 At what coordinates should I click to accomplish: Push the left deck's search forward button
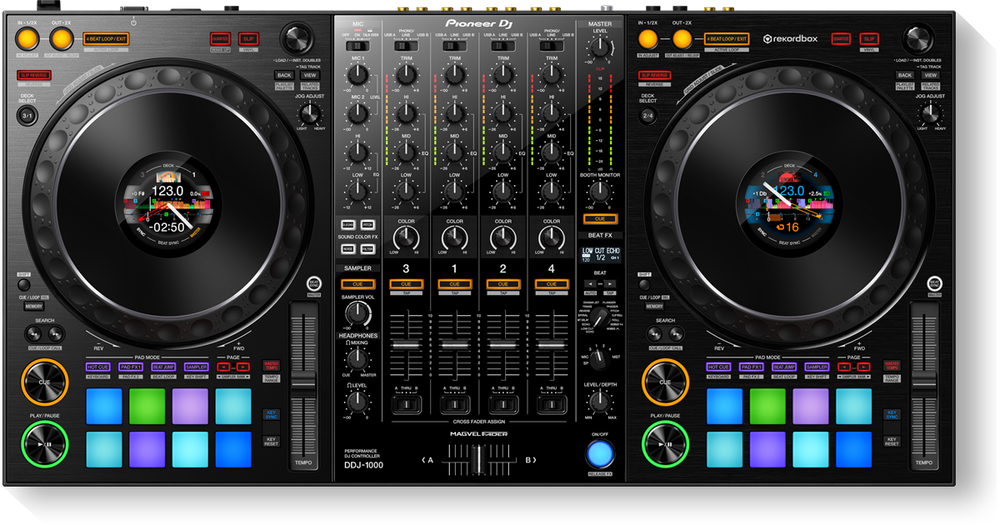click(56, 334)
